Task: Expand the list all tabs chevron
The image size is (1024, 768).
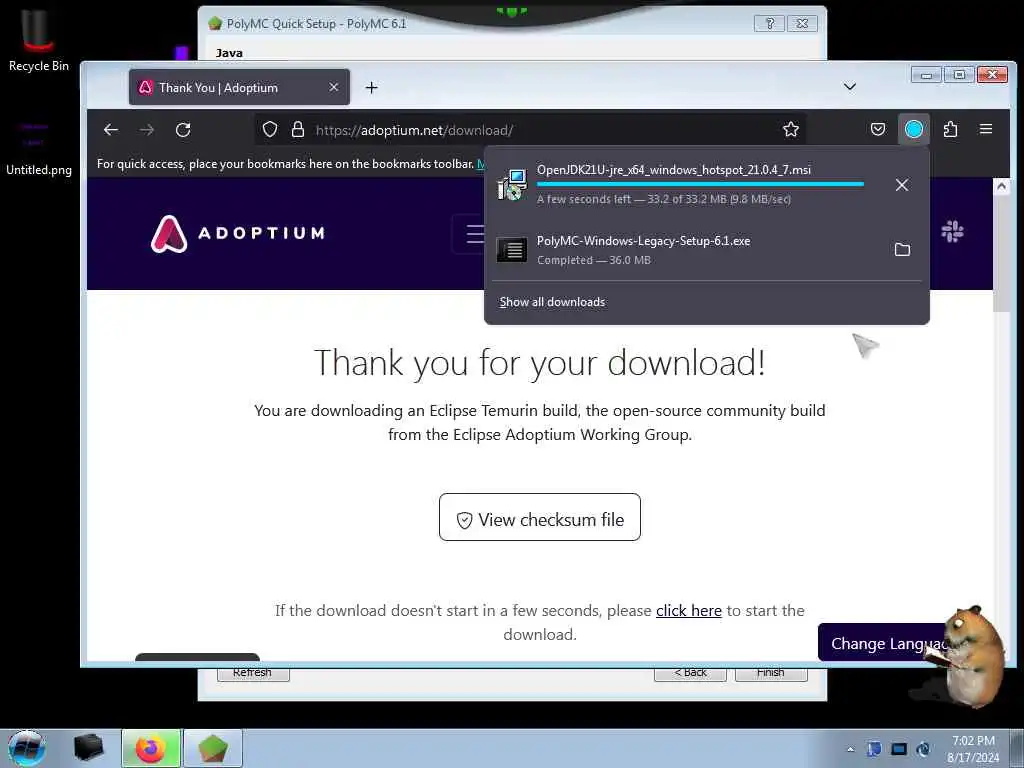Action: 850,87
